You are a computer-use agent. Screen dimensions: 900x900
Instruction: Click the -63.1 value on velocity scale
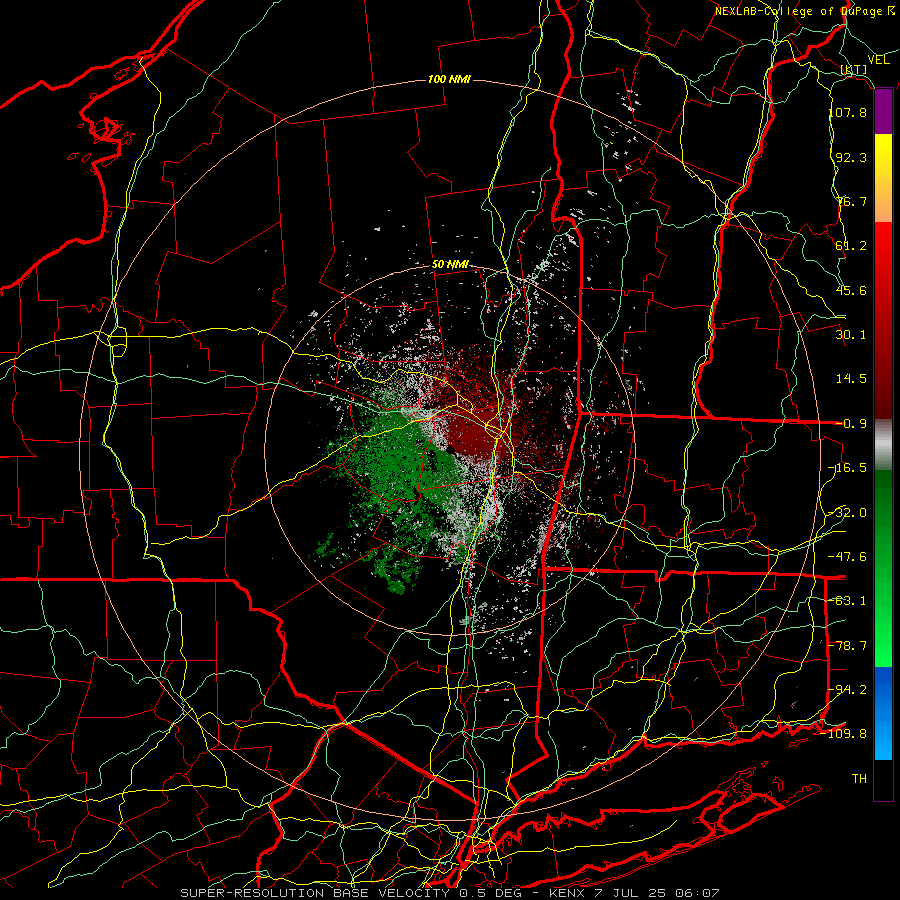[848, 601]
